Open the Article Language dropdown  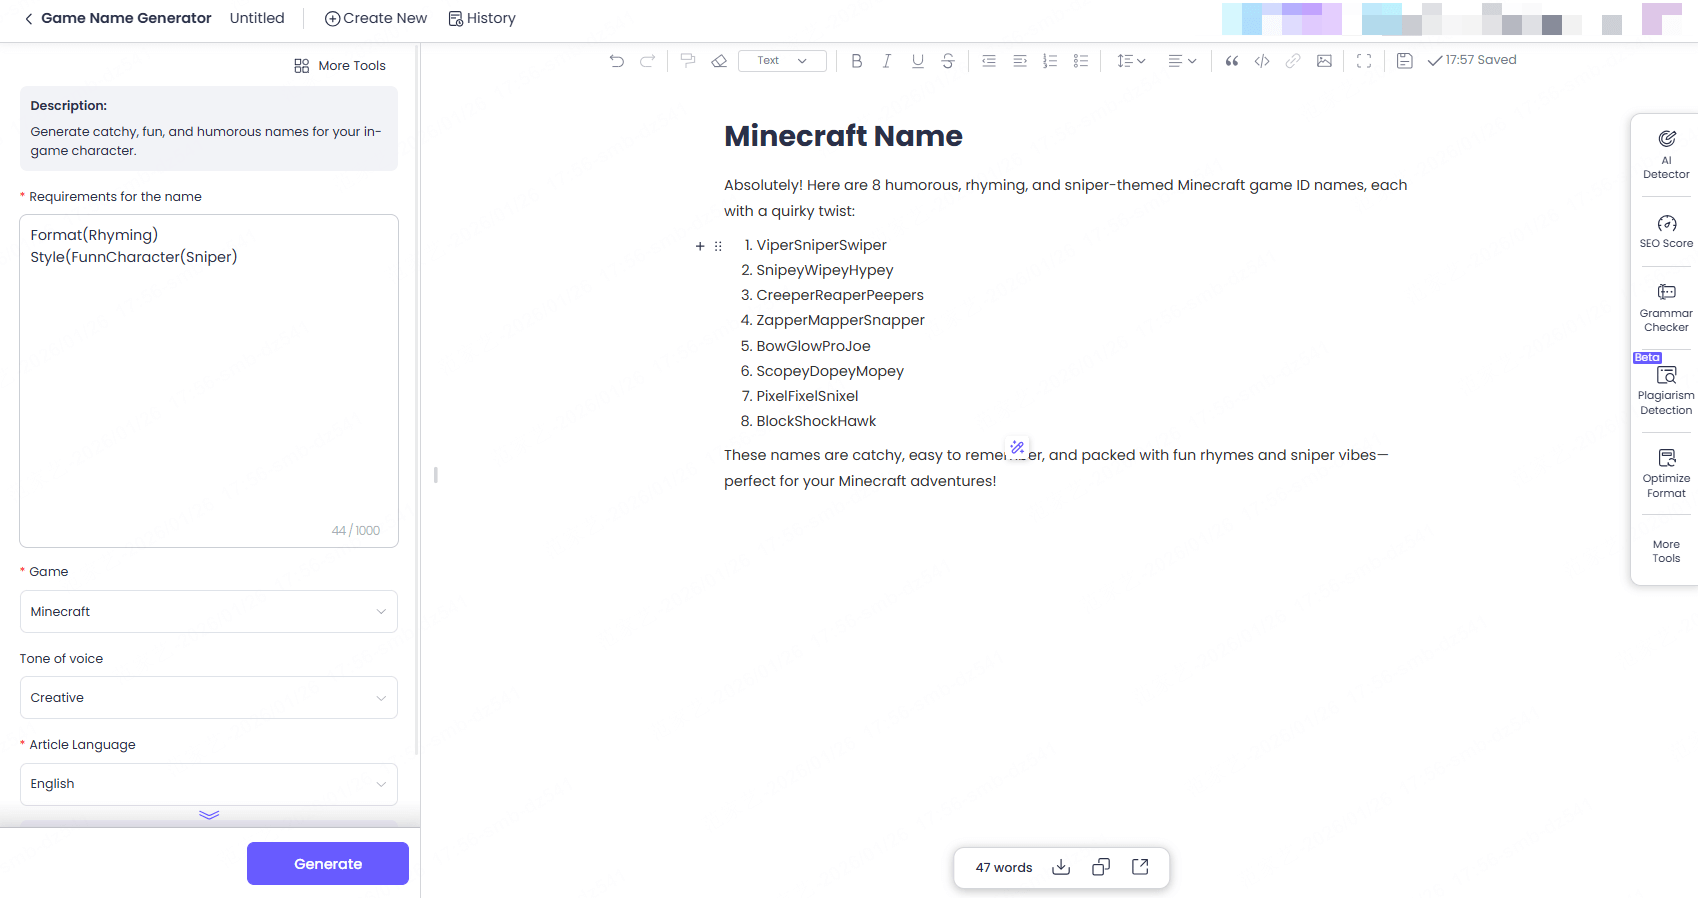[209, 784]
